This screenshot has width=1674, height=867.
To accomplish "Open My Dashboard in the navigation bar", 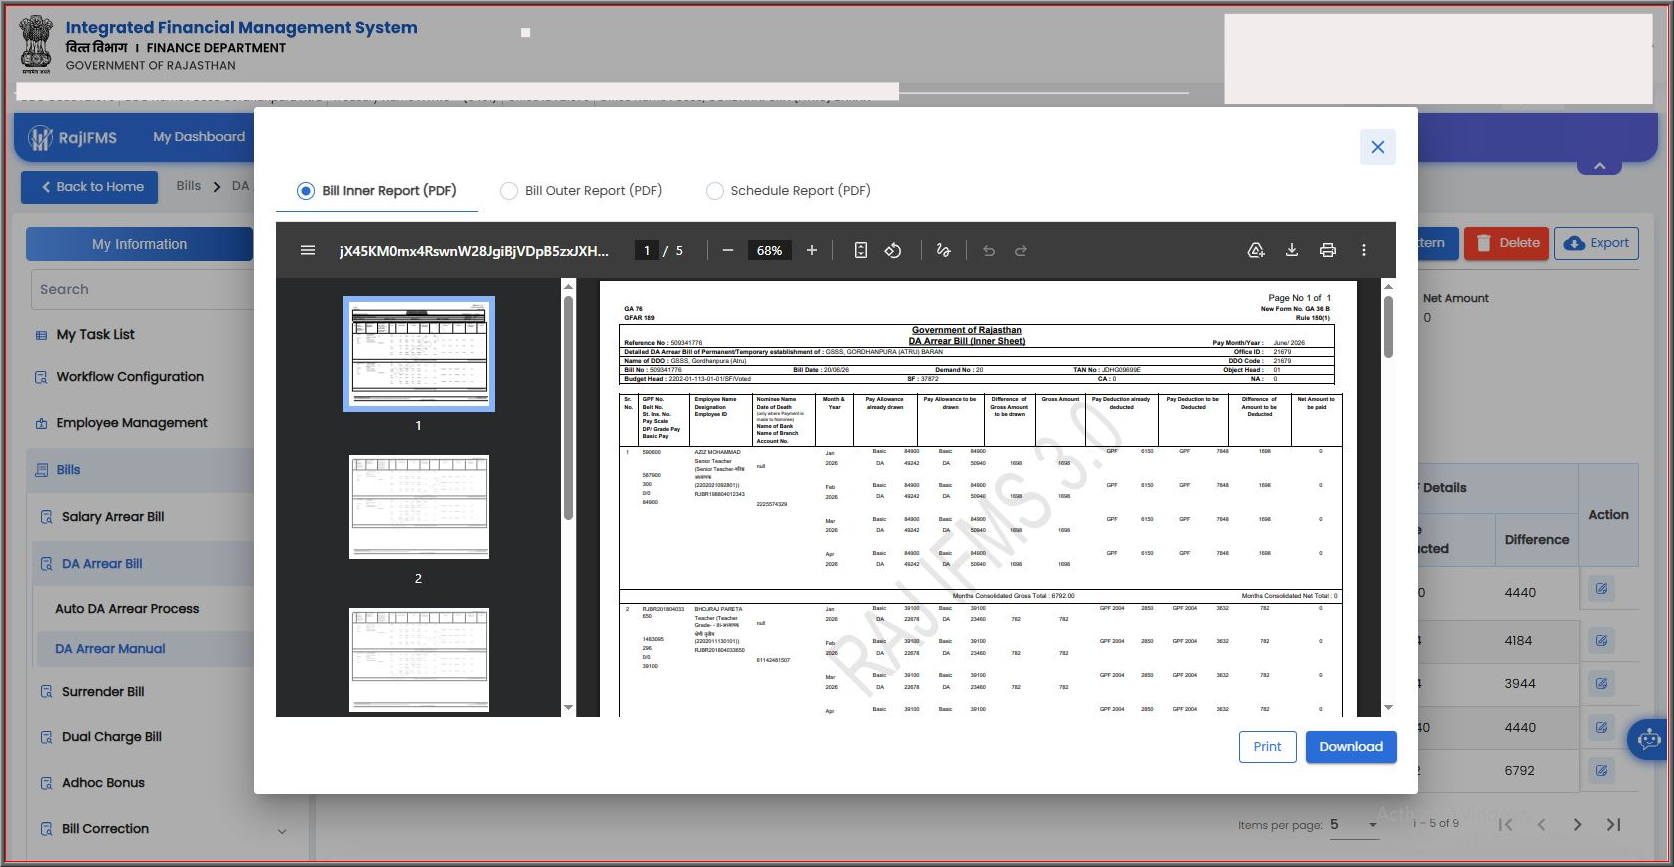I will click(199, 137).
